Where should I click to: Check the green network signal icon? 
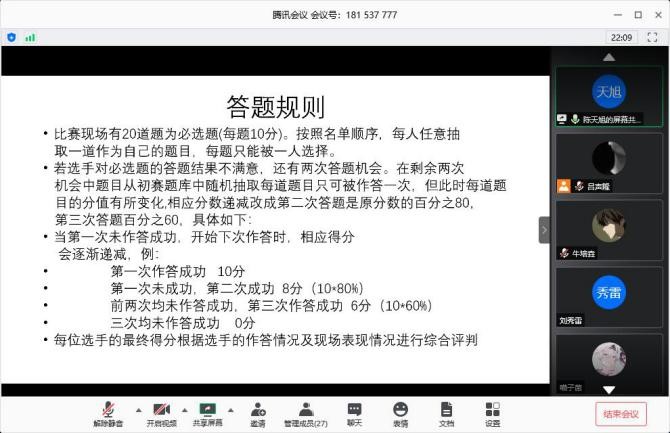30,37
